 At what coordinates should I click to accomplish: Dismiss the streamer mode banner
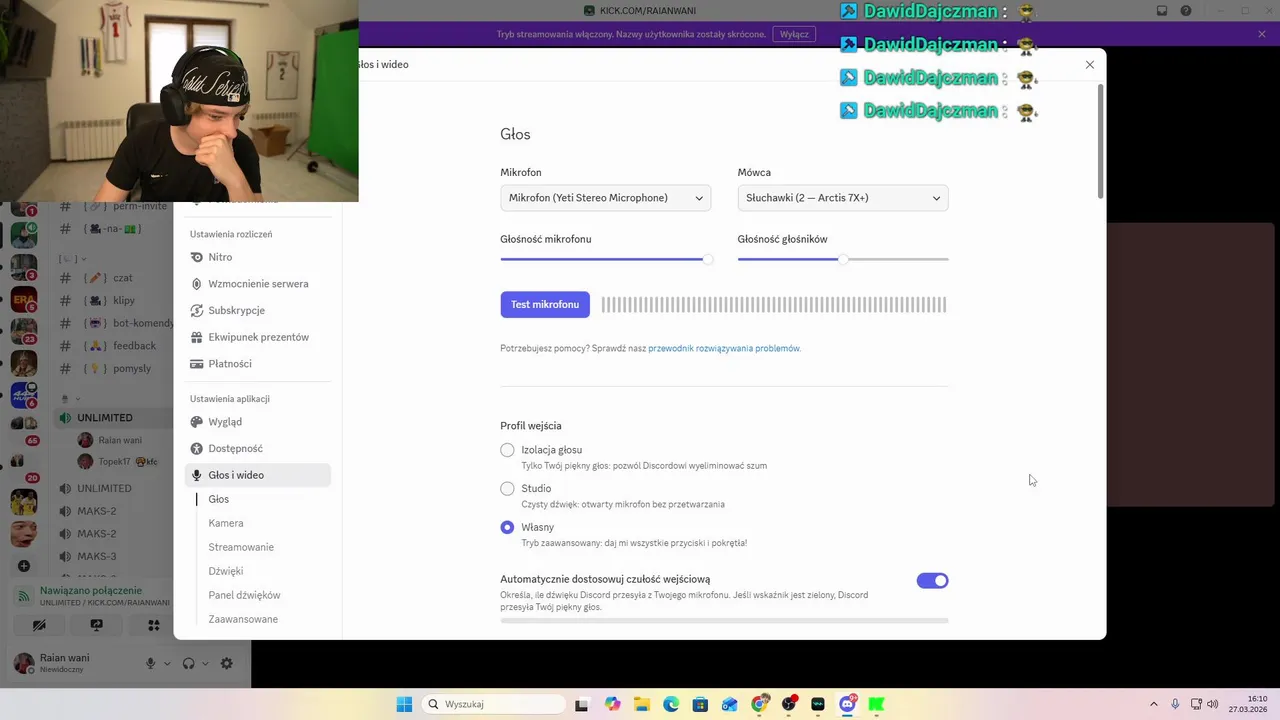1262,34
